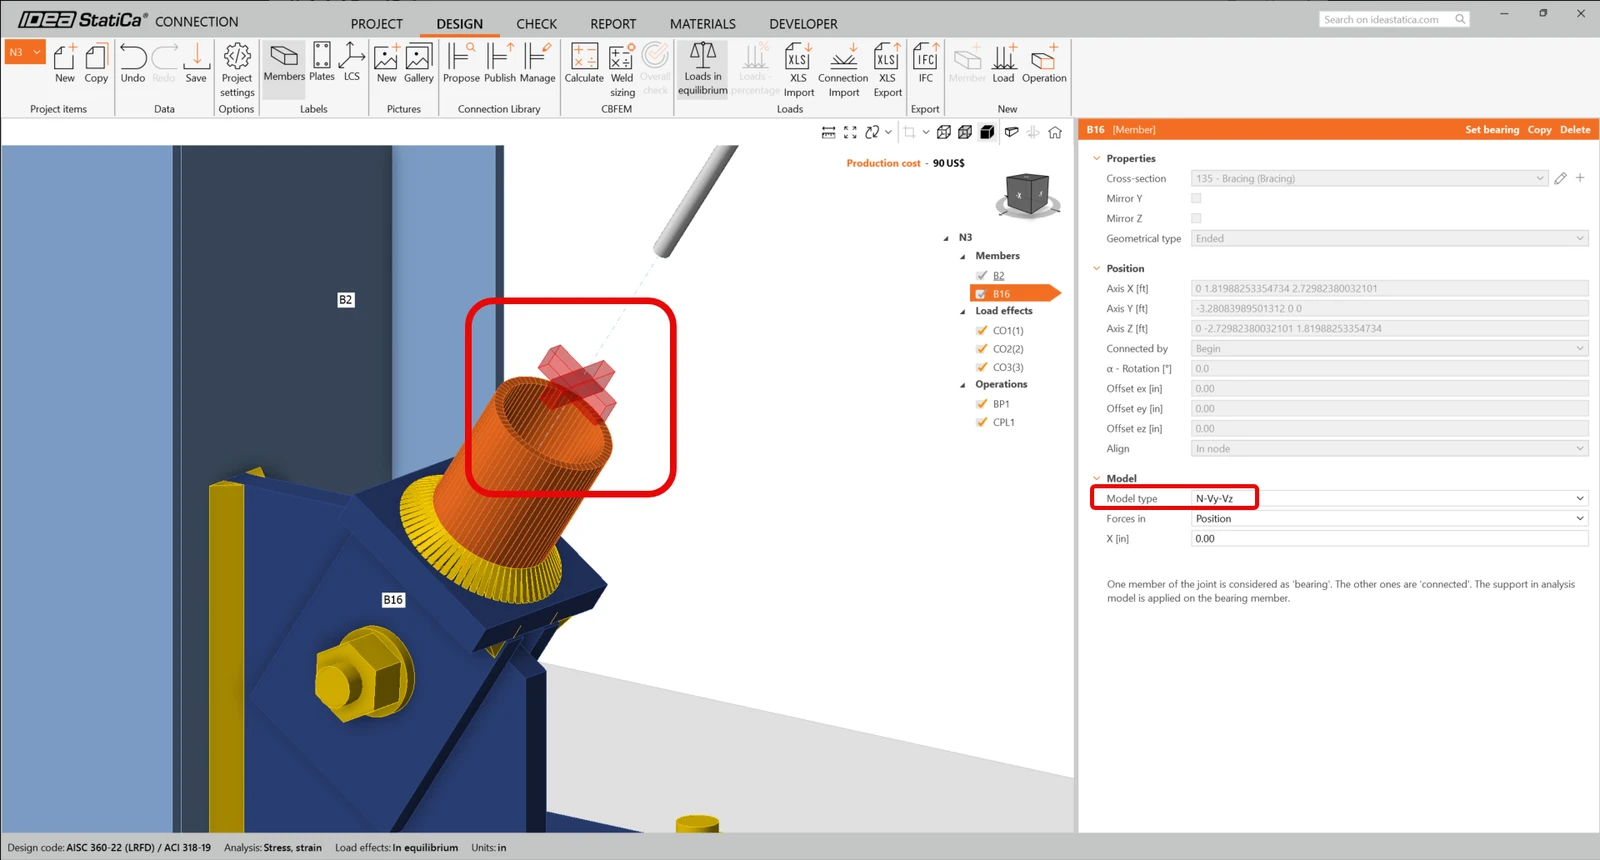The width and height of the screenshot is (1600, 860).
Task: Open the rotate view options arrow
Action: pyautogui.click(x=888, y=132)
